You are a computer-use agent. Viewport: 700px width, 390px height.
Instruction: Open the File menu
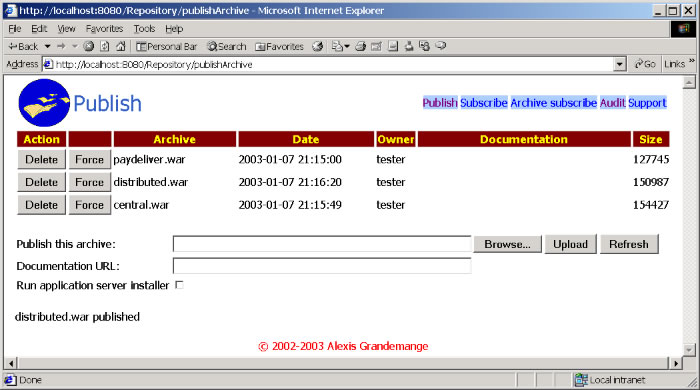coord(15,29)
